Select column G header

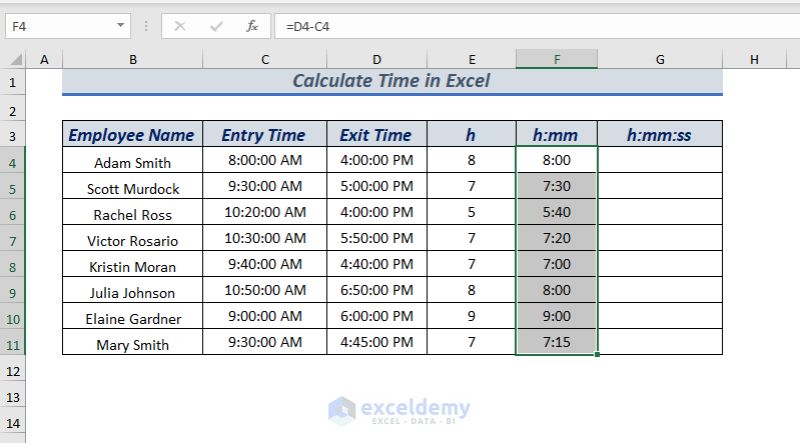pos(660,60)
